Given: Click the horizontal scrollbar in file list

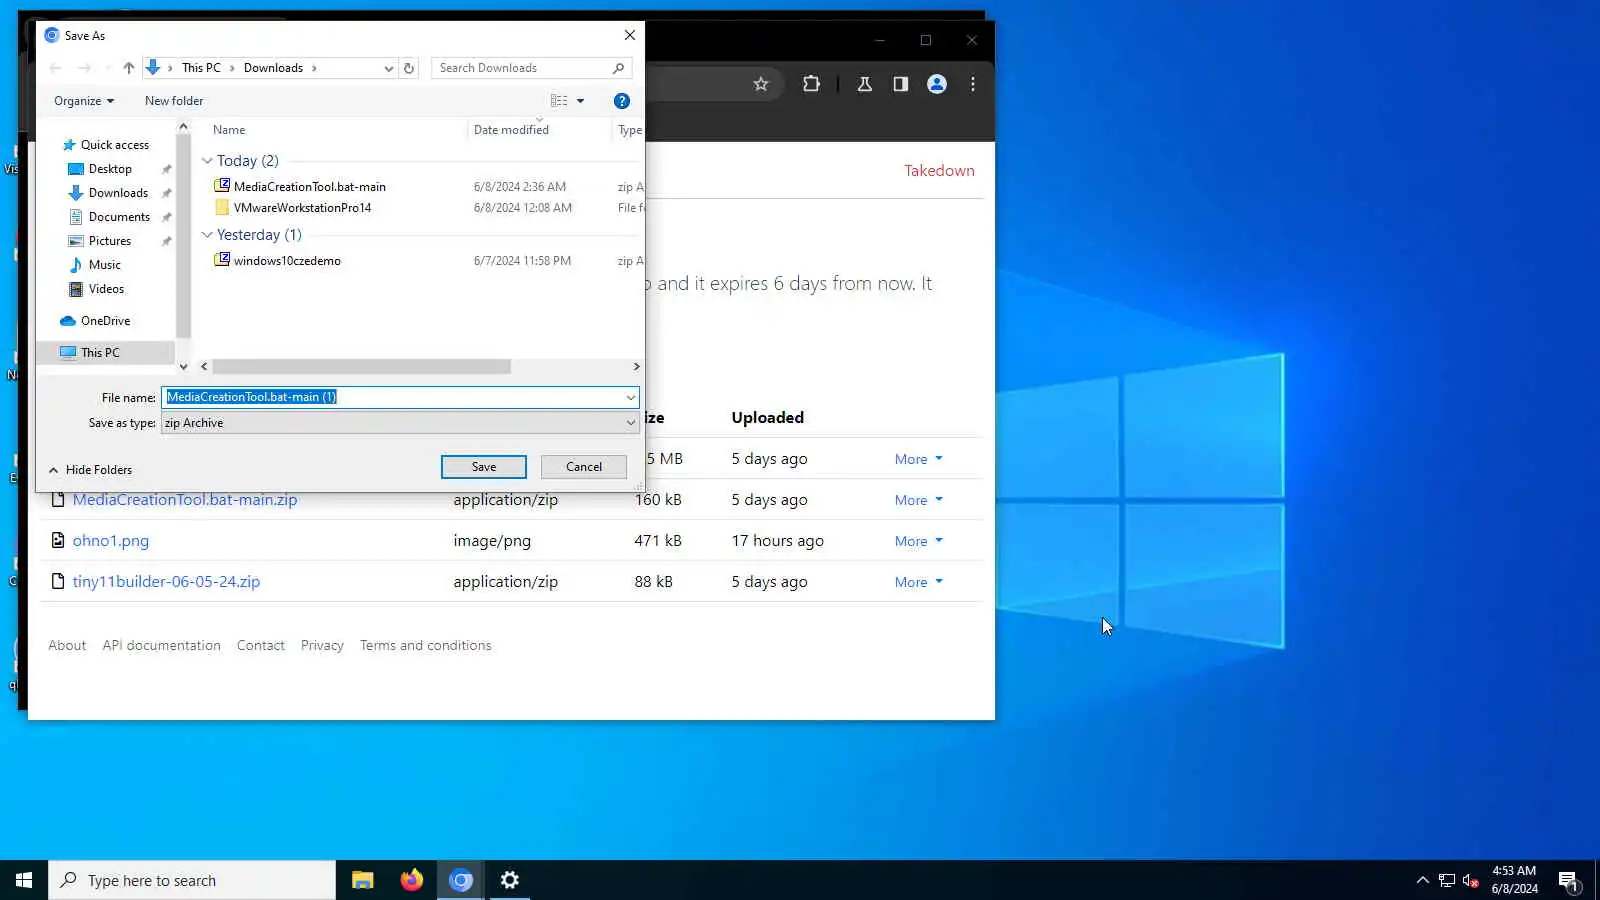Looking at the screenshot, I should tap(361, 367).
